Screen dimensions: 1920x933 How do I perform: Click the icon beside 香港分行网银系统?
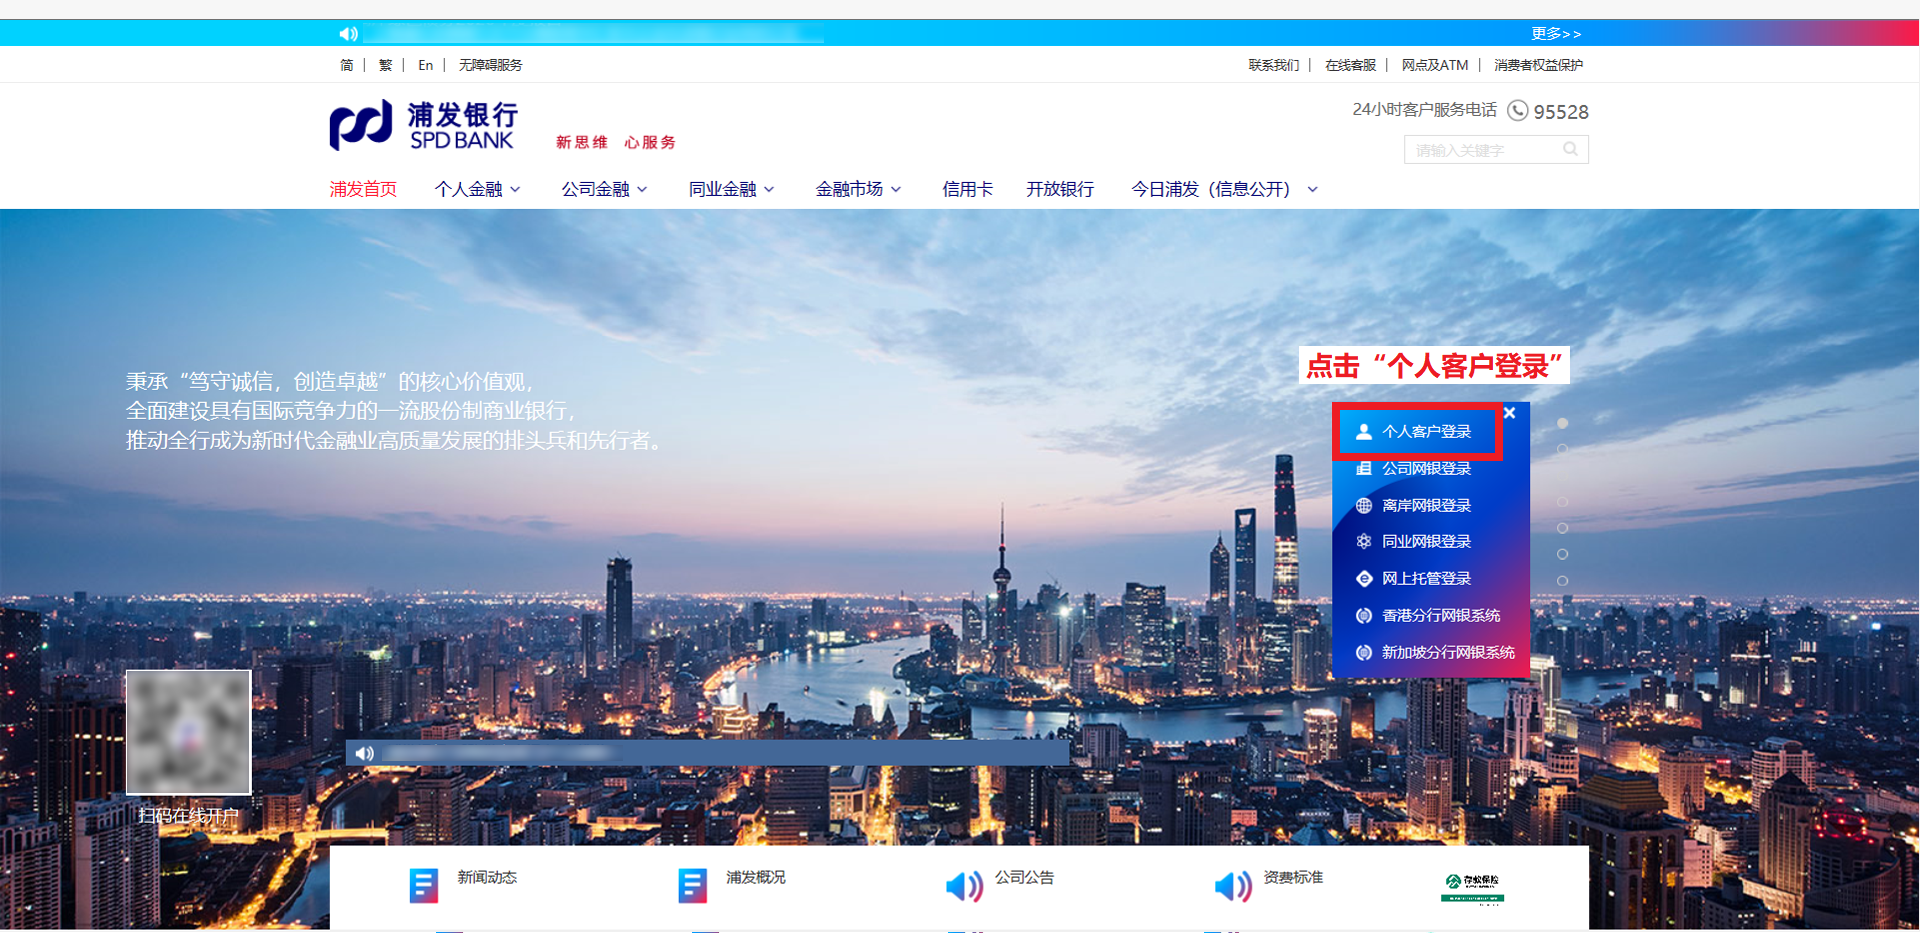(x=1363, y=616)
